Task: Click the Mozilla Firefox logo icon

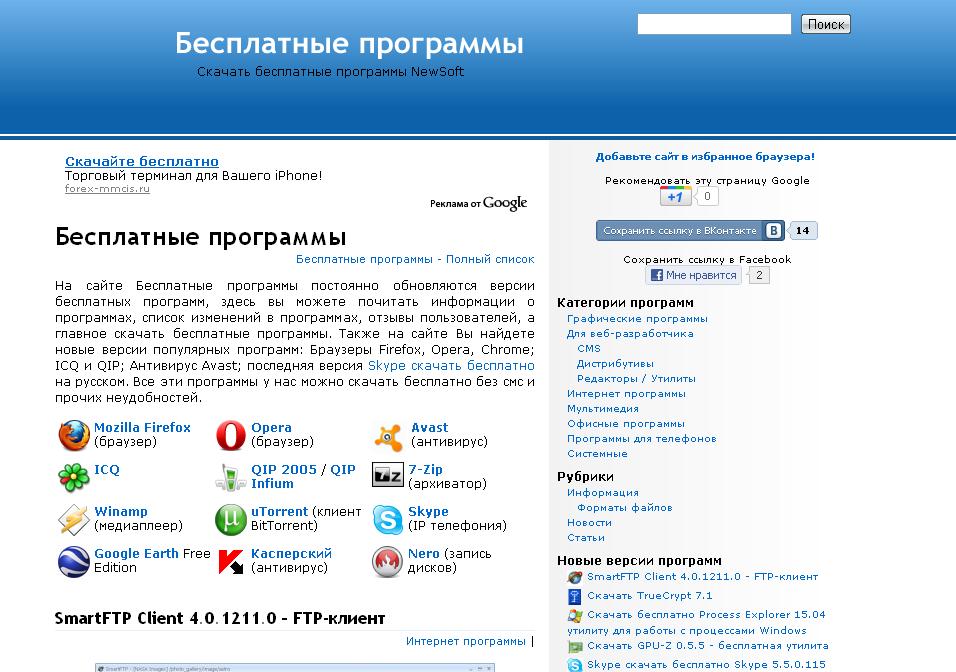Action: [74, 435]
